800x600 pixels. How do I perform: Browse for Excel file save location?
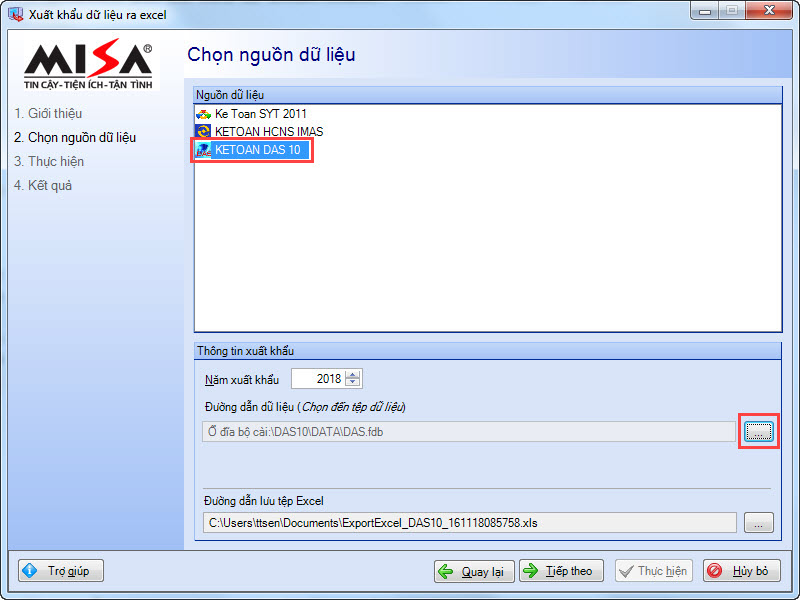click(759, 523)
